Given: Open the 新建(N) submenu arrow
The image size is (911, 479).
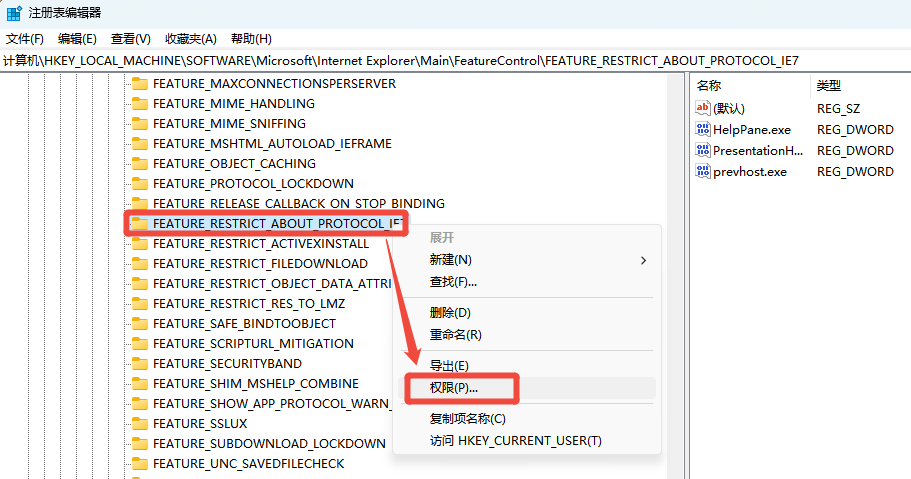Looking at the screenshot, I should click(x=643, y=260).
